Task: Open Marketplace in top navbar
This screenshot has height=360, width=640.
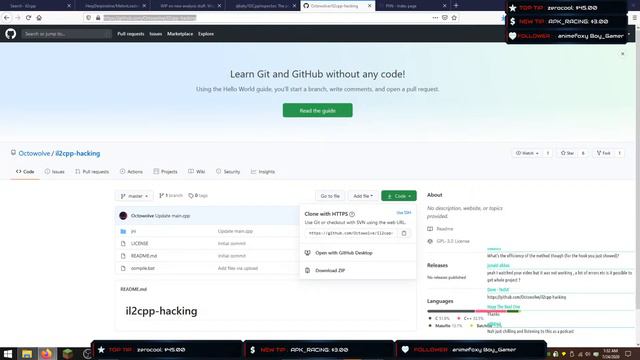Action: (x=180, y=34)
